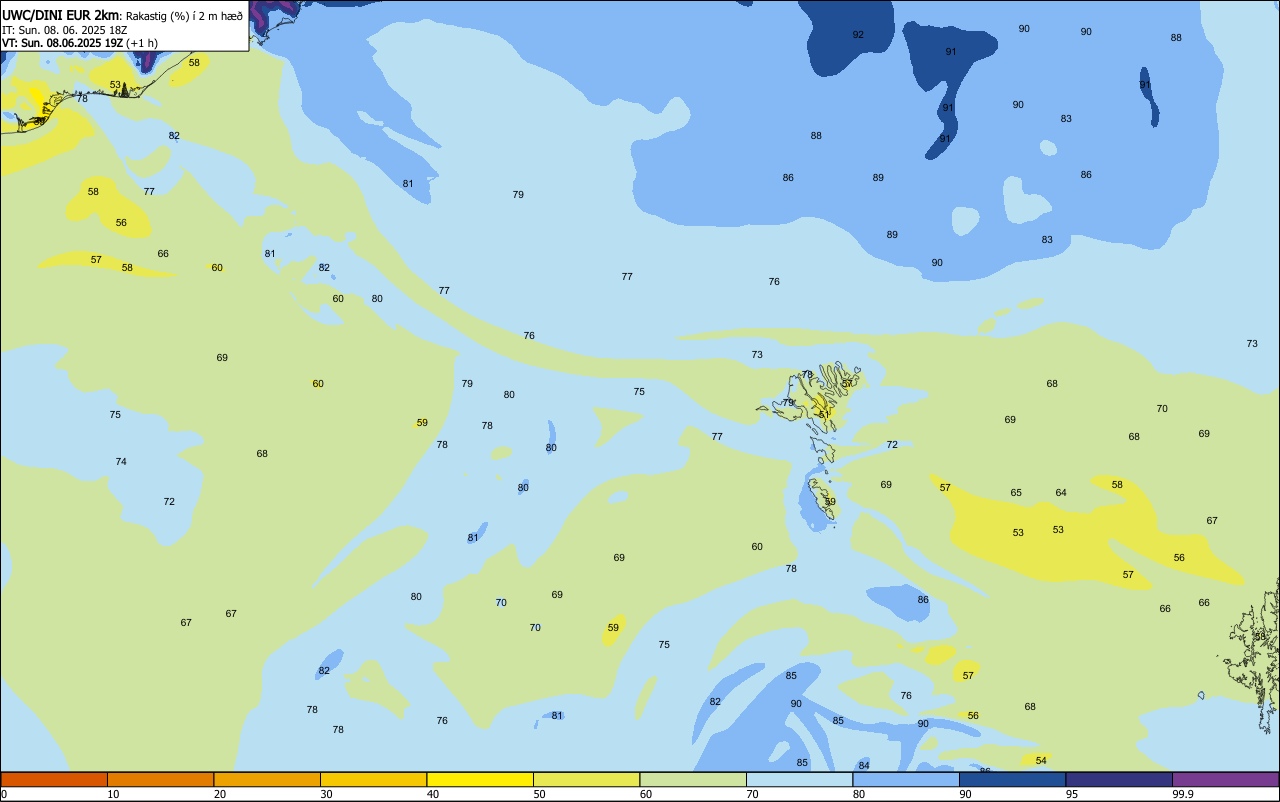Click the "30" legend tick label
Screen dimensions: 1280x802
click(326, 794)
